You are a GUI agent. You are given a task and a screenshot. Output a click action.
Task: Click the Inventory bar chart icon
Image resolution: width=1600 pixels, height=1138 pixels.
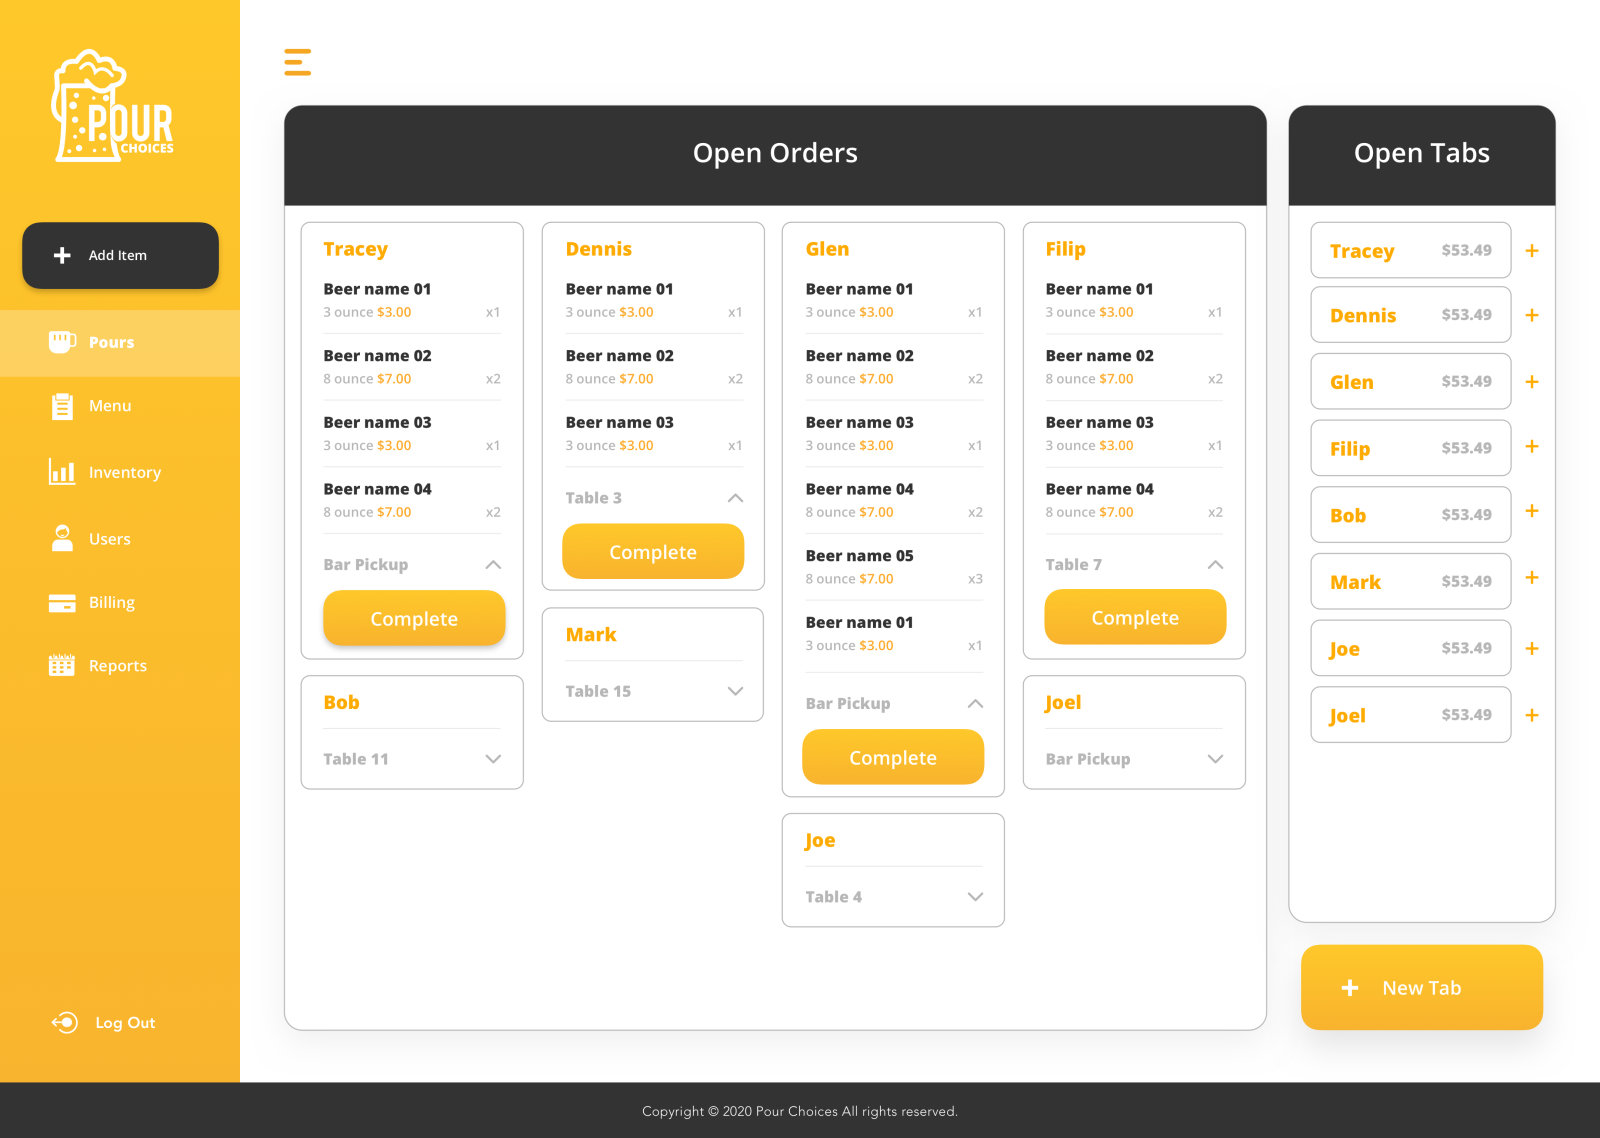[62, 471]
